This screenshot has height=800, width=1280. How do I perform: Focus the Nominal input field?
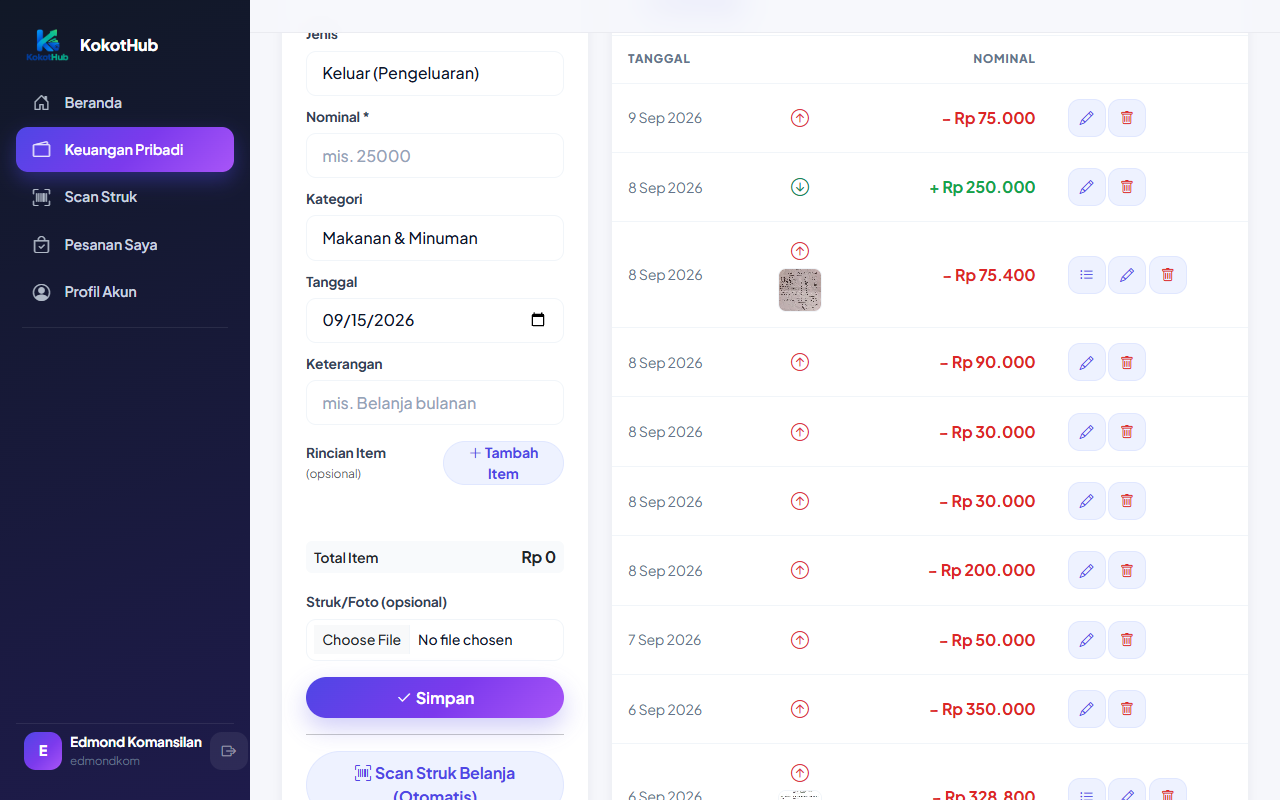pos(435,156)
